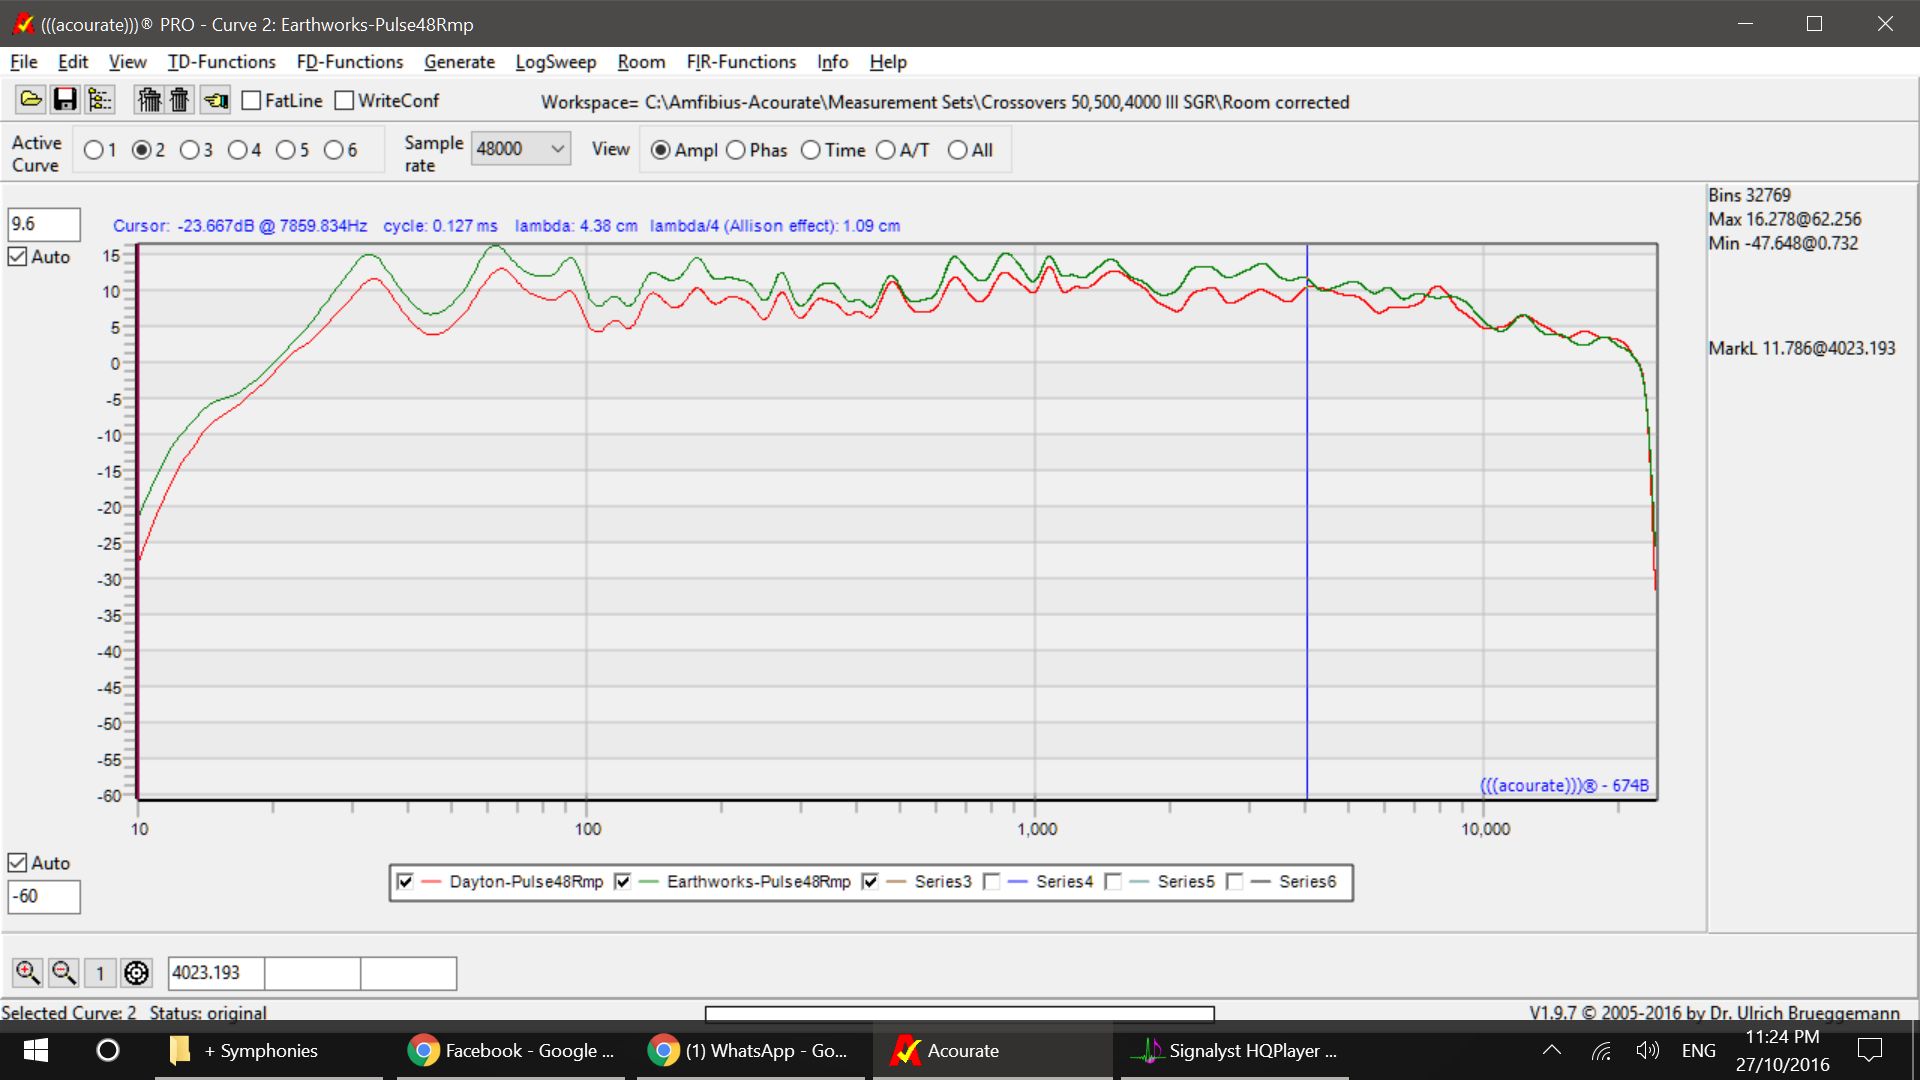Uncheck the Series3 legend checkbox
The image size is (1920, 1080).
click(x=870, y=881)
